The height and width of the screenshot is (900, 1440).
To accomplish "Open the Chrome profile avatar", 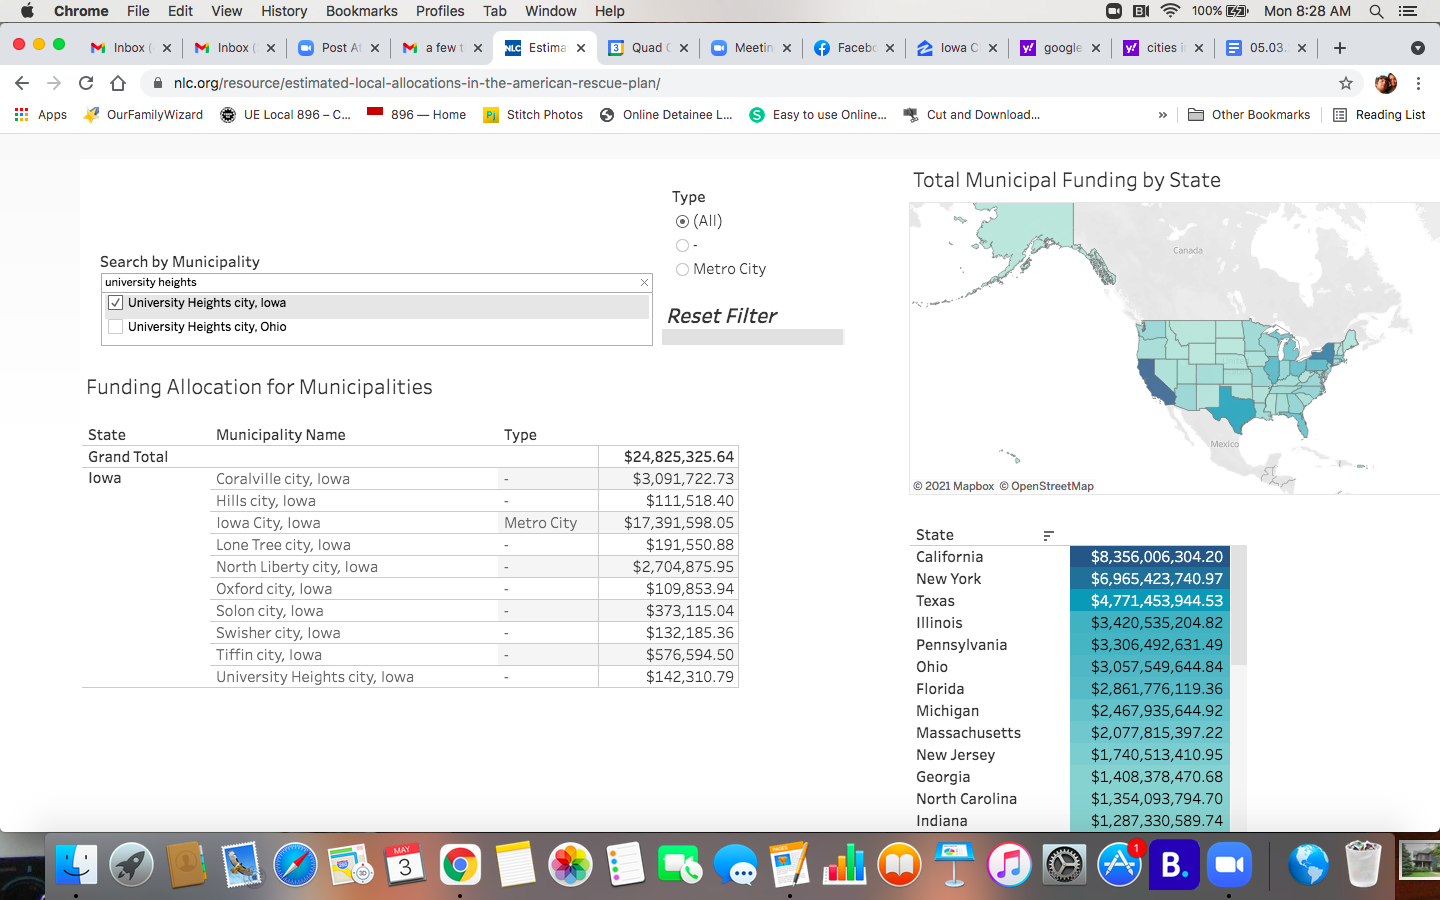I will click(1386, 83).
